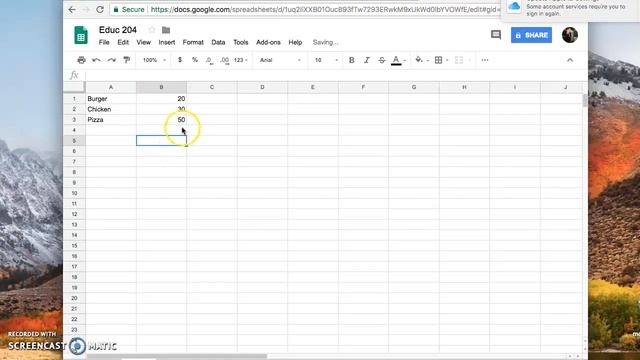
Task: Format as percent
Action: click(x=195, y=60)
